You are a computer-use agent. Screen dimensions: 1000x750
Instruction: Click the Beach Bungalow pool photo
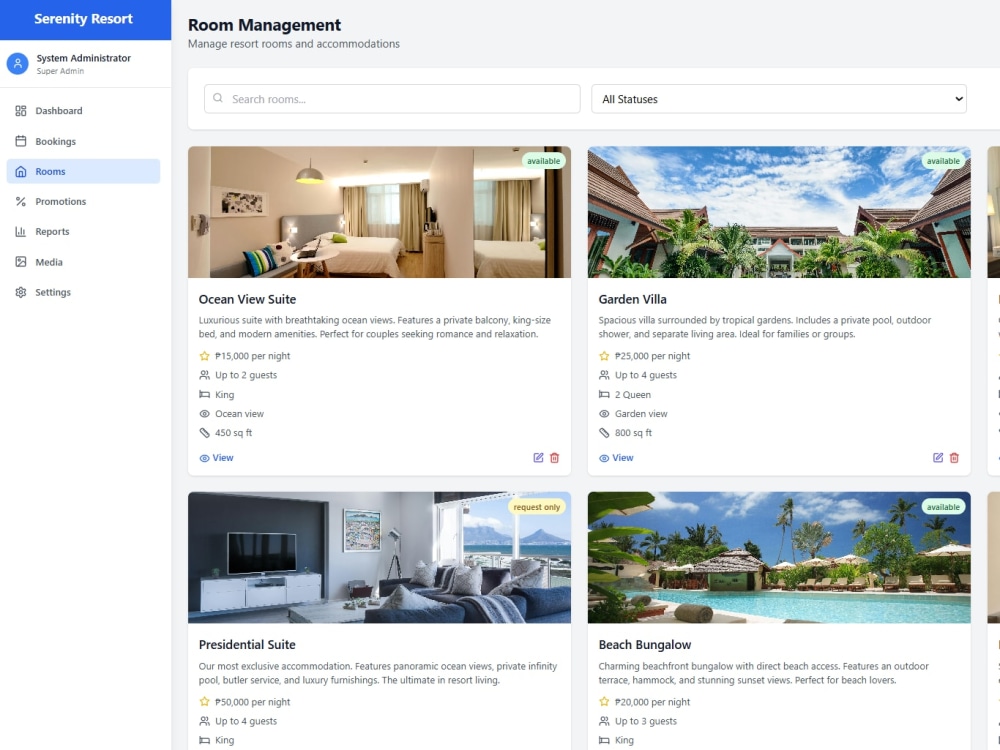[779, 557]
